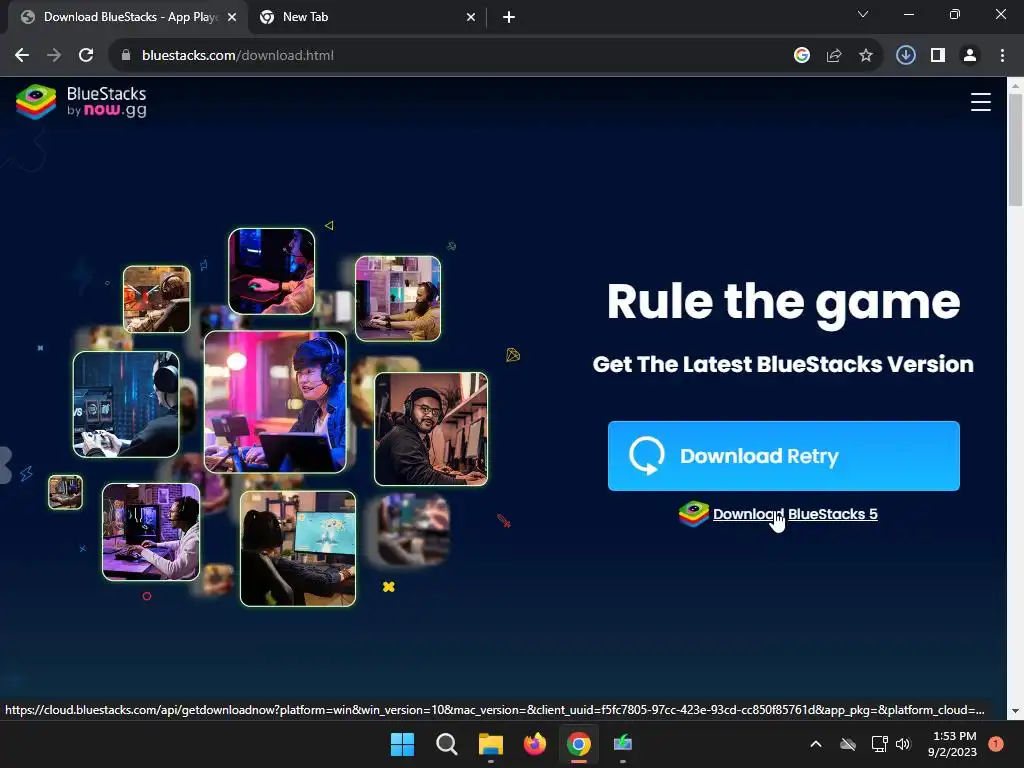The height and width of the screenshot is (768, 1024).
Task: Share this page using the share icon
Action: tap(834, 56)
